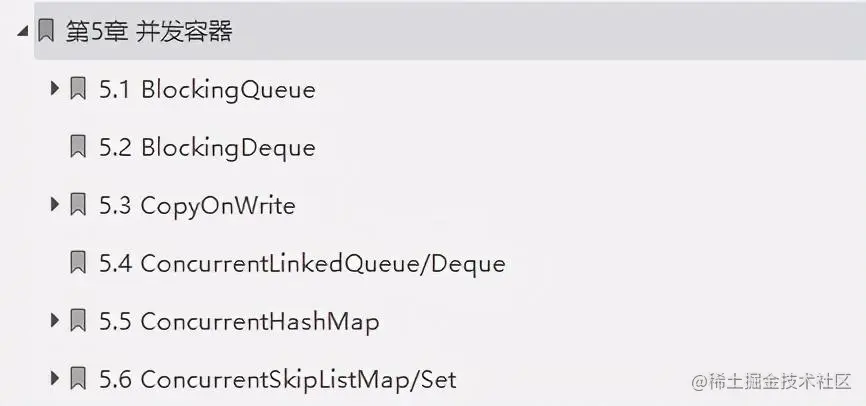Expand the 5.3 CopyOnWrite section arrow
Image resolution: width=866 pixels, height=406 pixels.
(55, 206)
